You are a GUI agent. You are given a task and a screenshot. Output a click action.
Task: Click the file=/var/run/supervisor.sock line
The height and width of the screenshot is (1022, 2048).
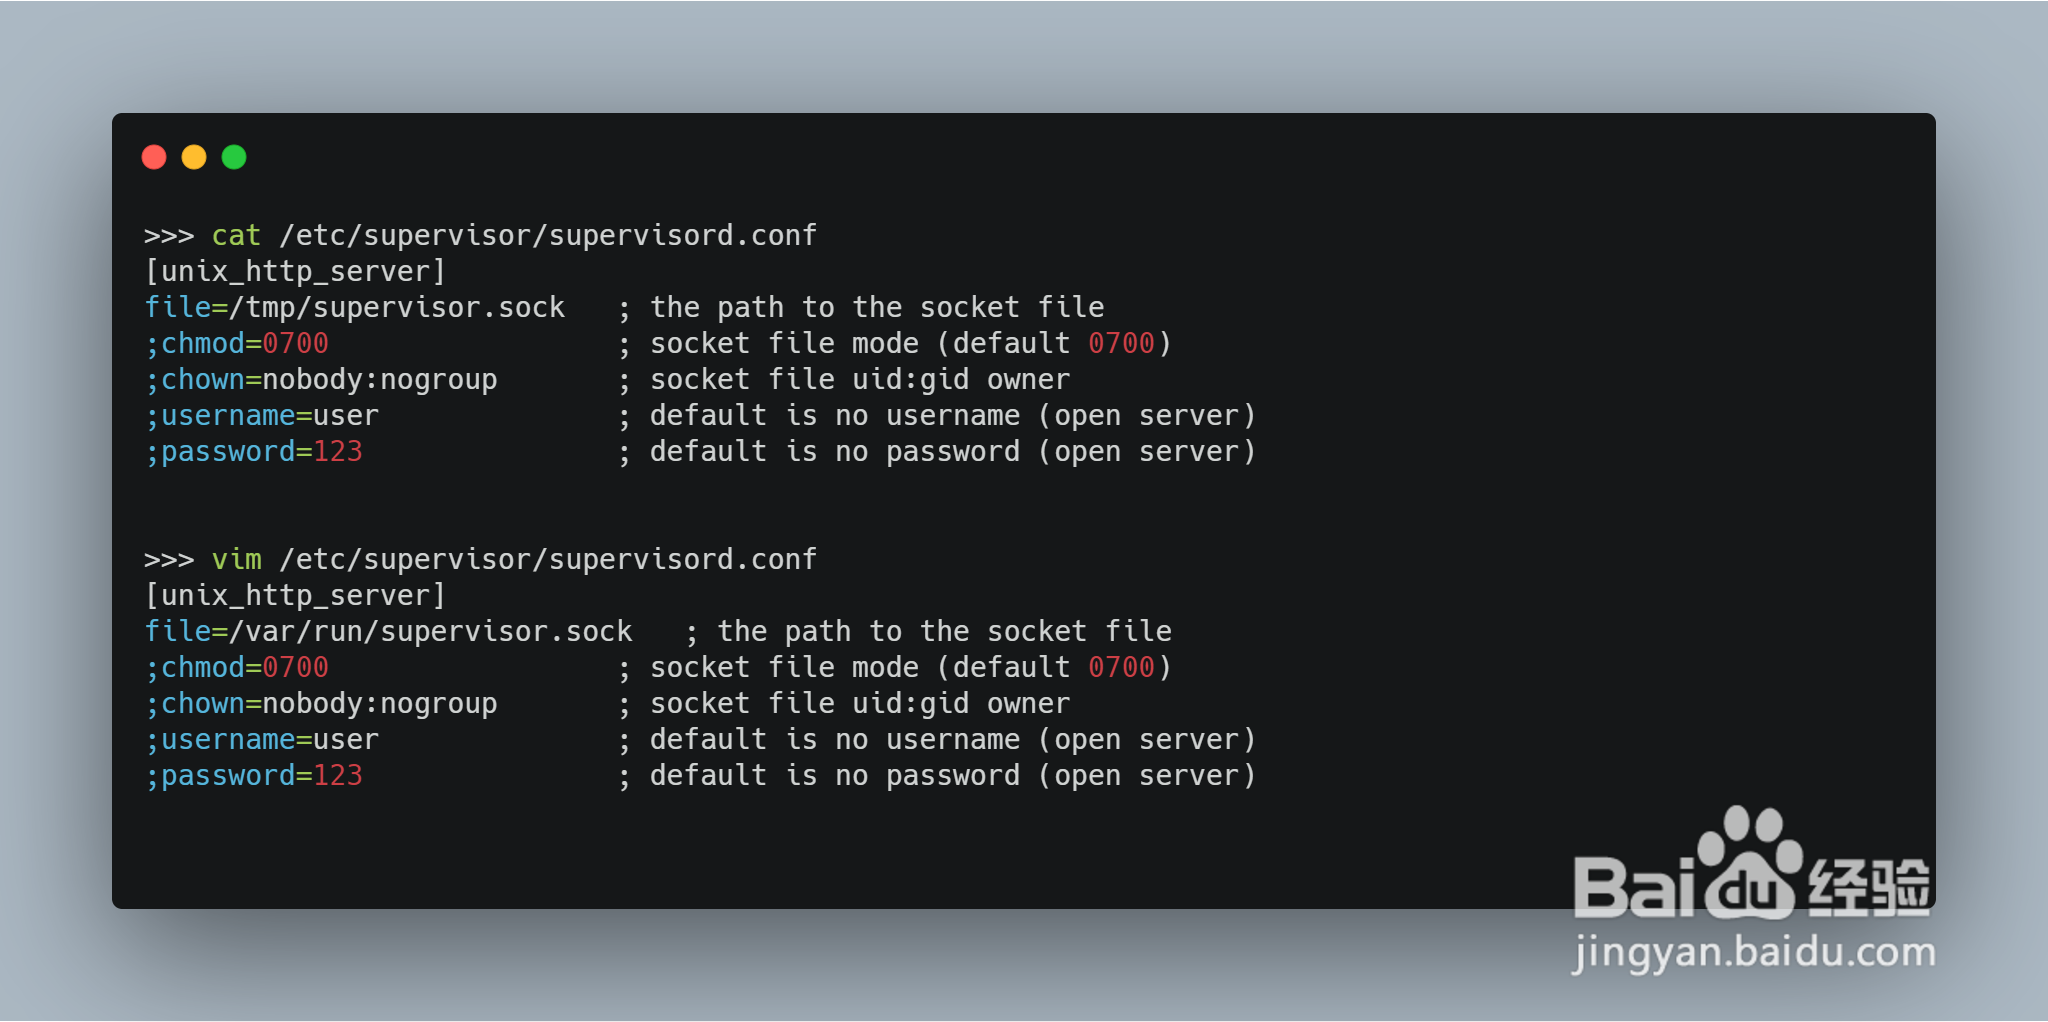tap(389, 631)
